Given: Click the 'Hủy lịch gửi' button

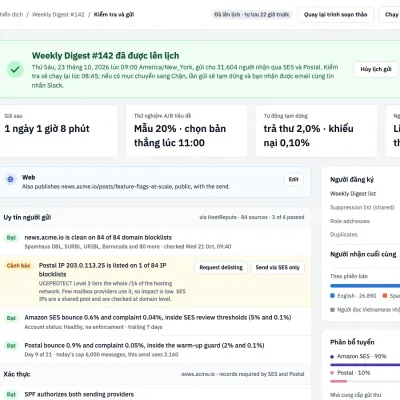Looking at the screenshot, I should pyautogui.click(x=376, y=69).
